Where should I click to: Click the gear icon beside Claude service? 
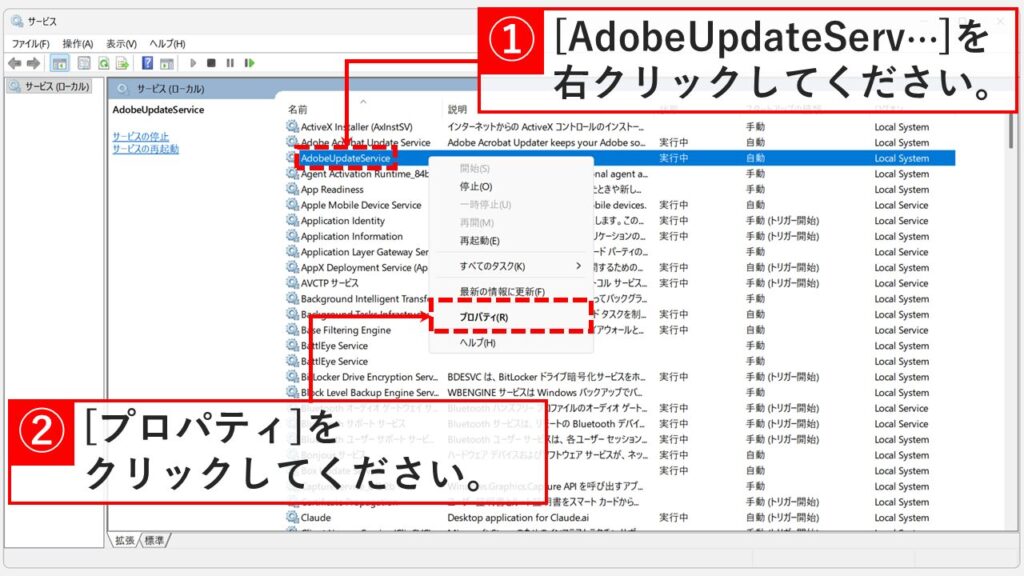[x=293, y=517]
